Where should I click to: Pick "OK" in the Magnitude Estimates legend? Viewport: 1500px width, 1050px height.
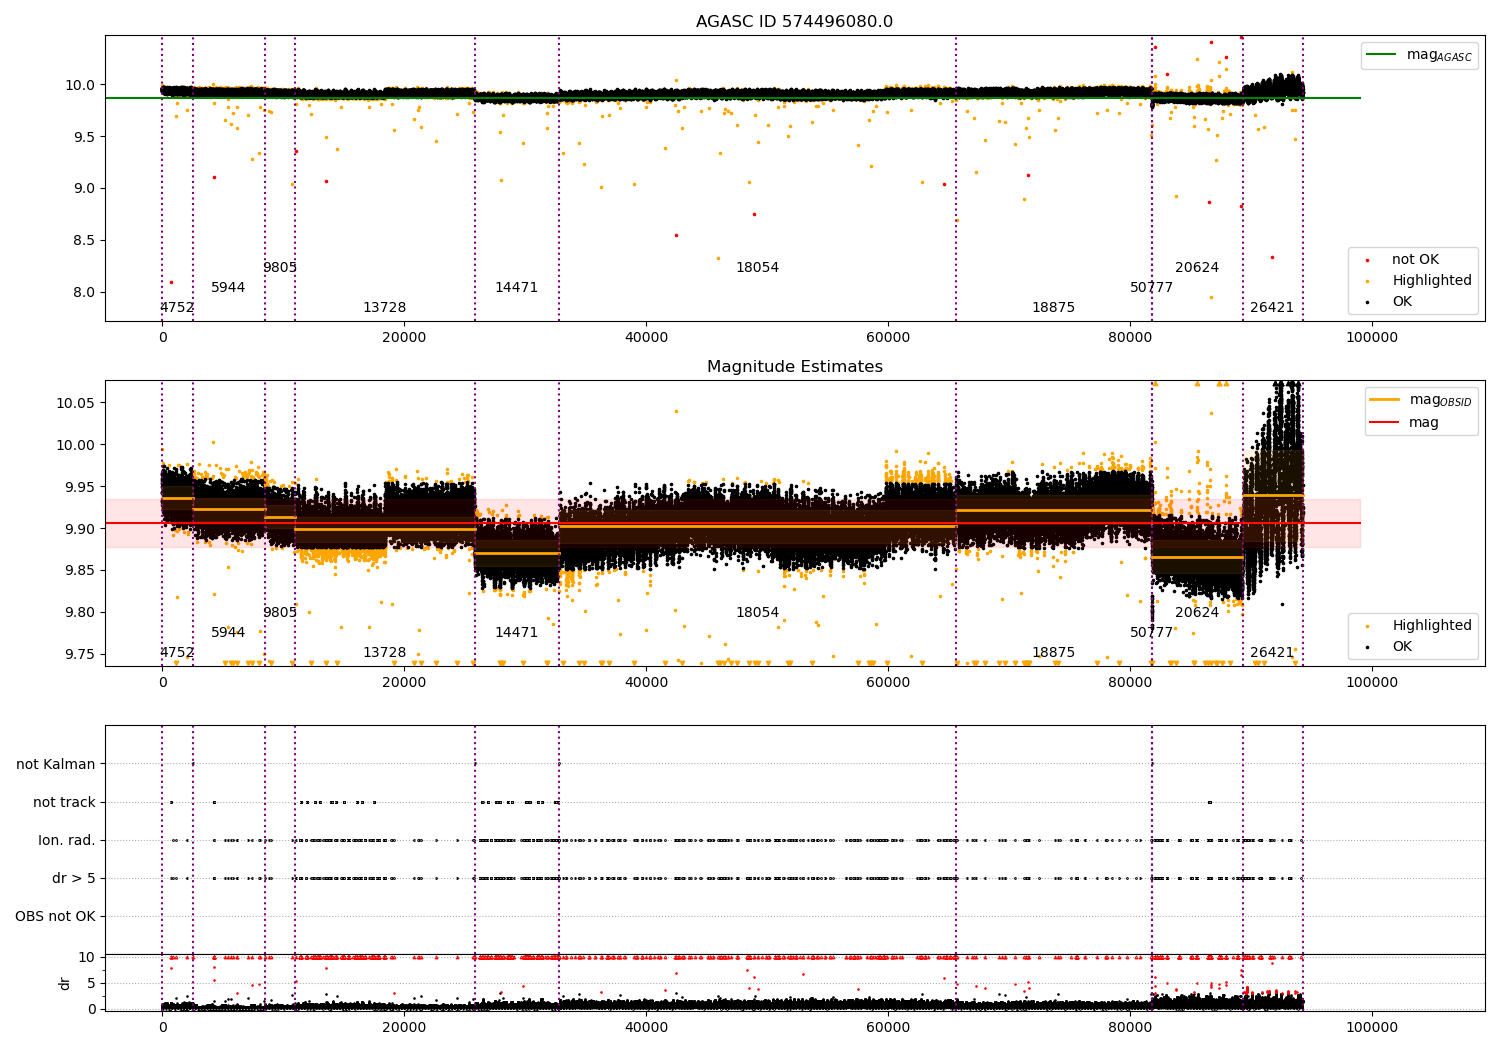(1390, 647)
